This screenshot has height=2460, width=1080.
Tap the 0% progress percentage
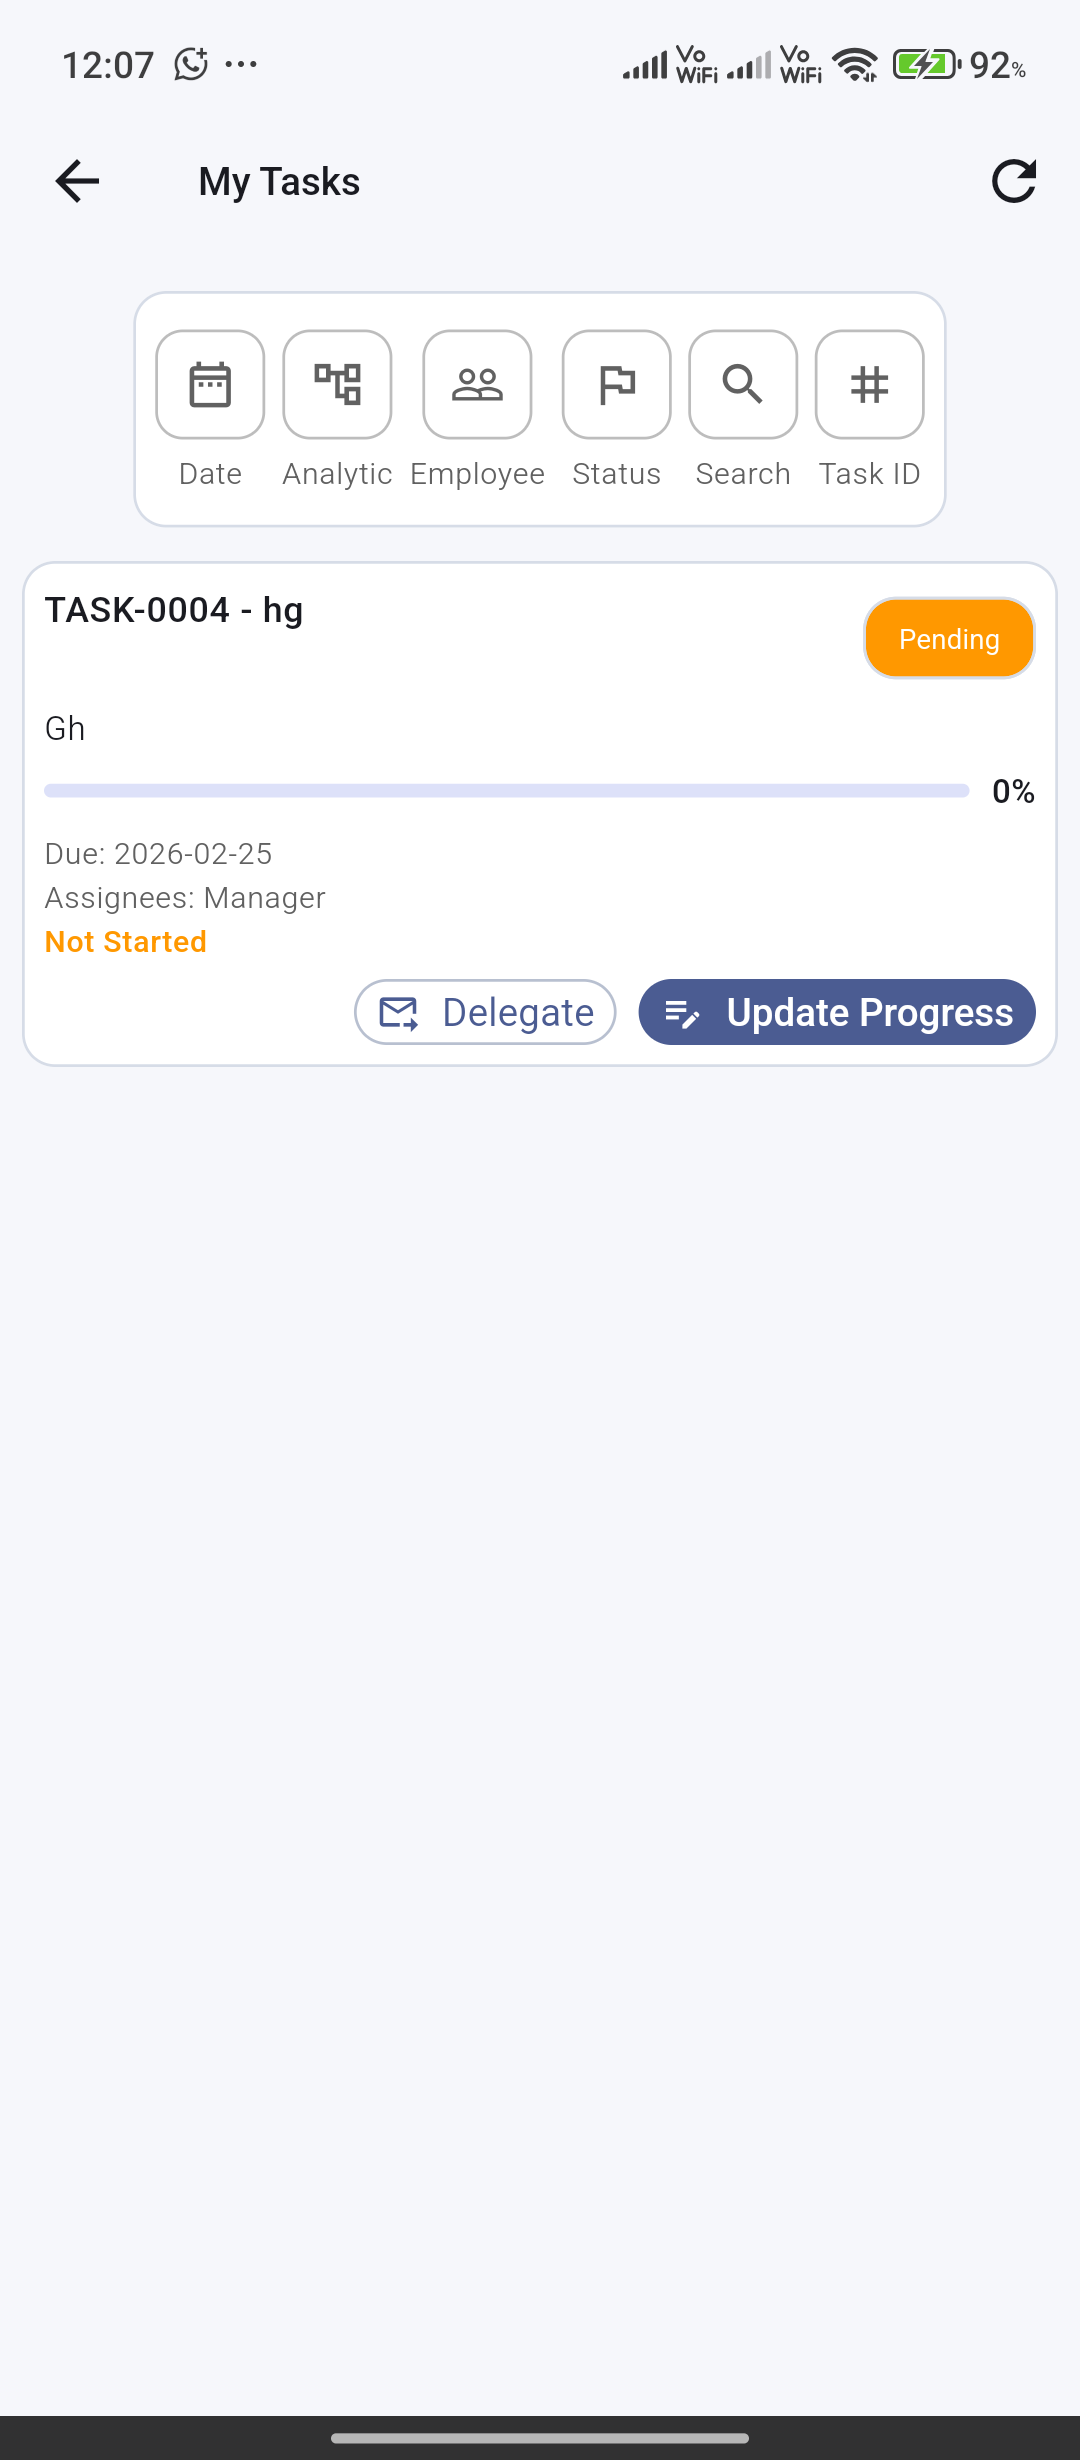click(x=1013, y=792)
